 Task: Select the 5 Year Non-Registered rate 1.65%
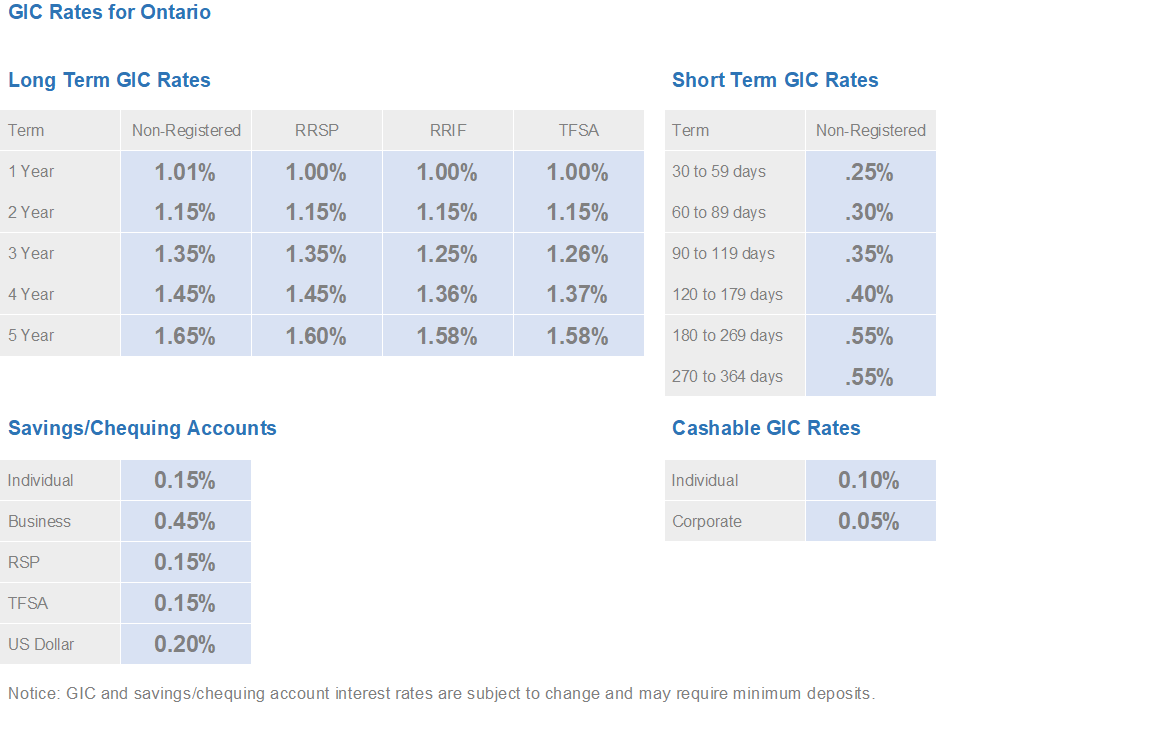coord(185,336)
